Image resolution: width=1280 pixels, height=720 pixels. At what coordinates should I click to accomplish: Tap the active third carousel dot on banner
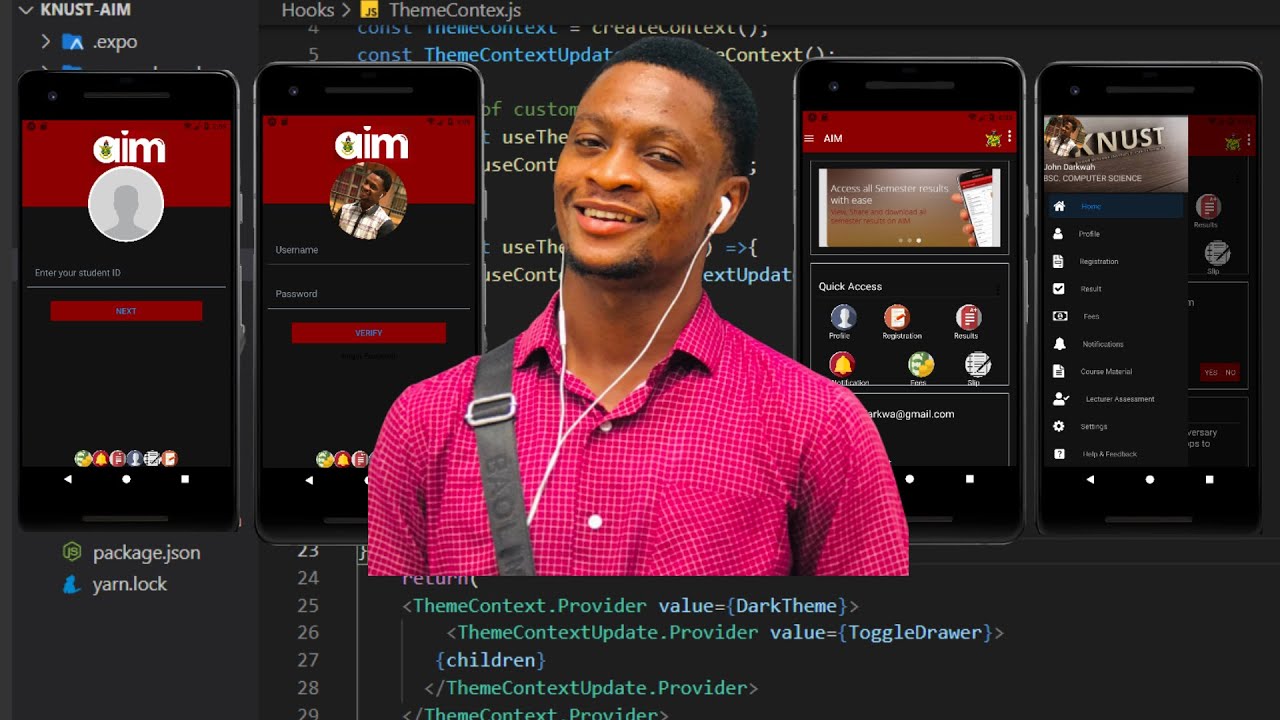point(919,241)
